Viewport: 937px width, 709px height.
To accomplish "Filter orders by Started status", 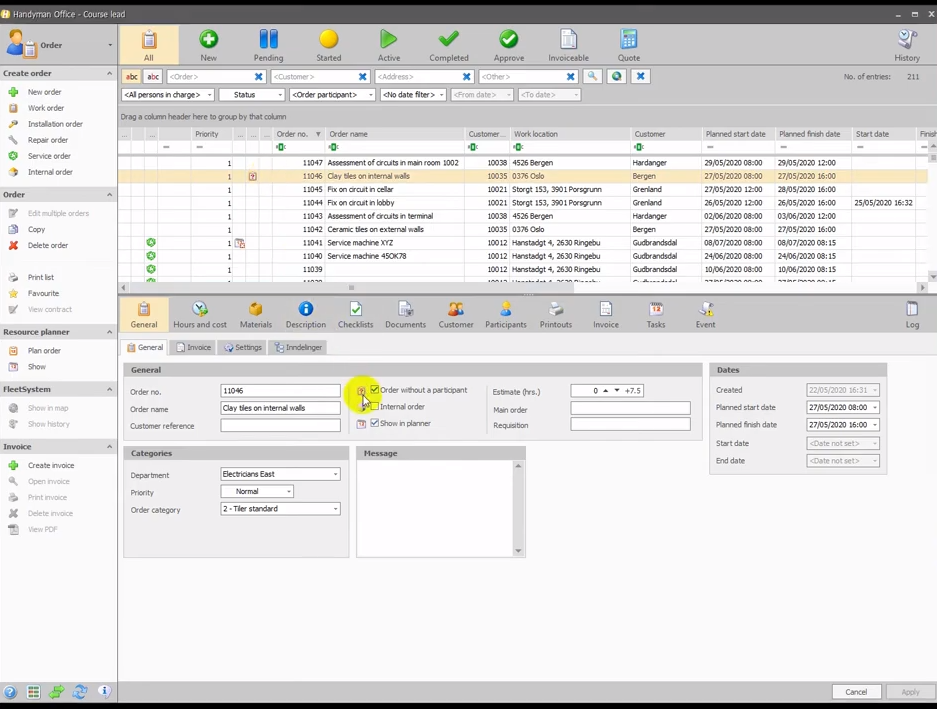I will pos(329,45).
